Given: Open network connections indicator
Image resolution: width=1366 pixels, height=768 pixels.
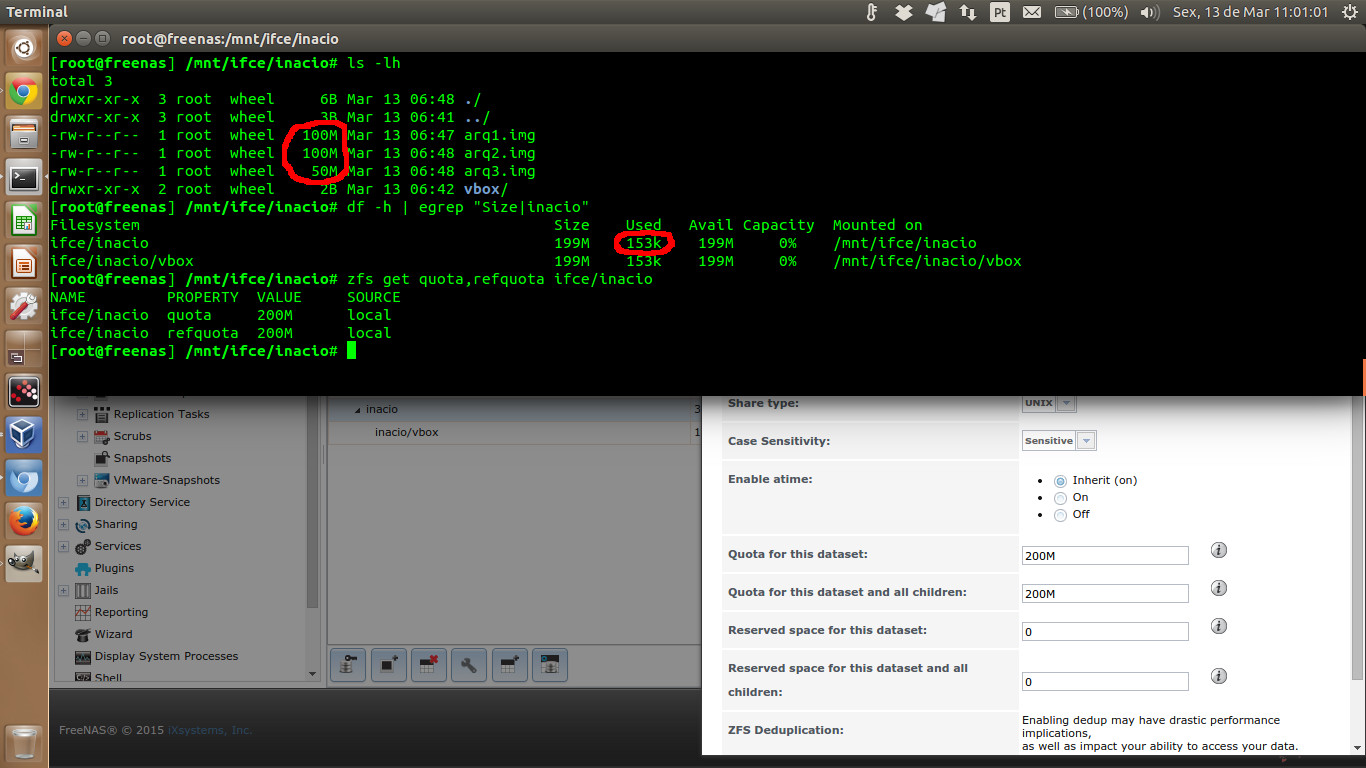Looking at the screenshot, I should [x=967, y=12].
